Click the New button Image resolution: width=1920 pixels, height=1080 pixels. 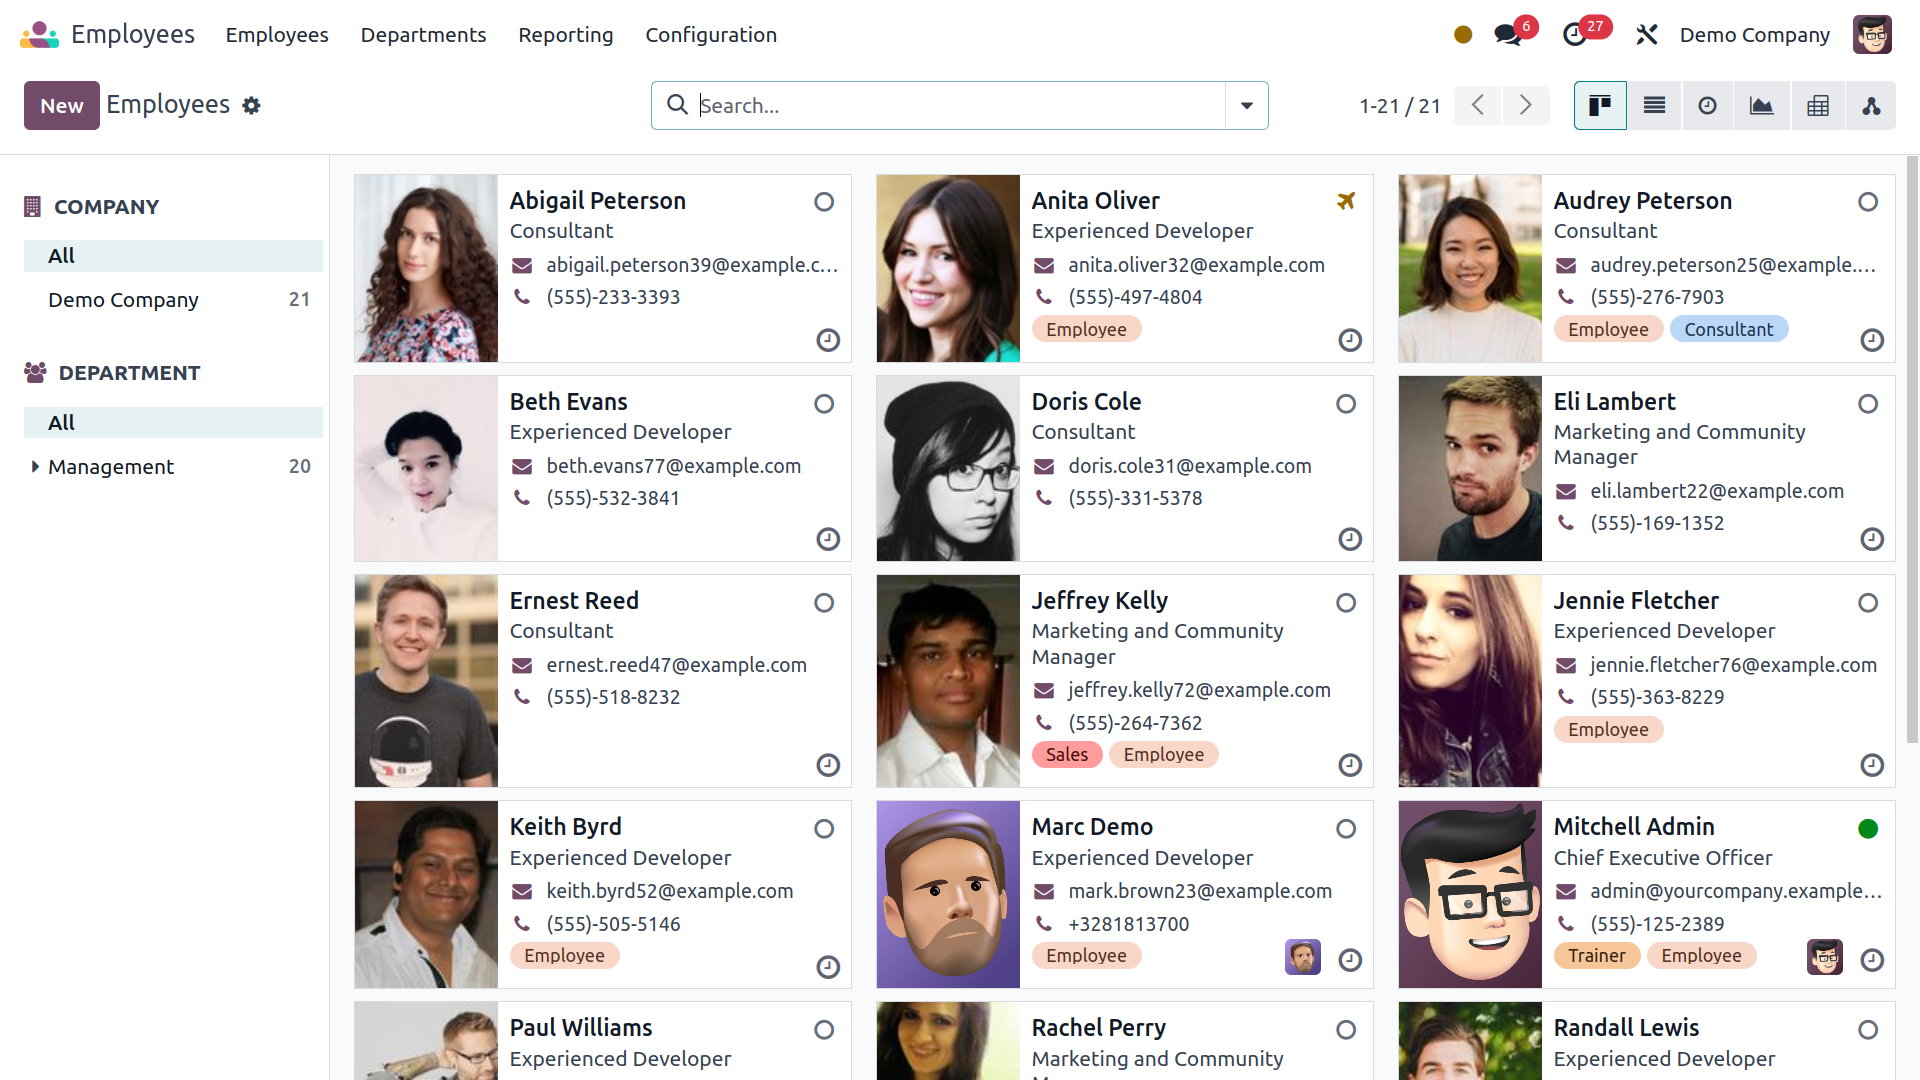click(61, 105)
